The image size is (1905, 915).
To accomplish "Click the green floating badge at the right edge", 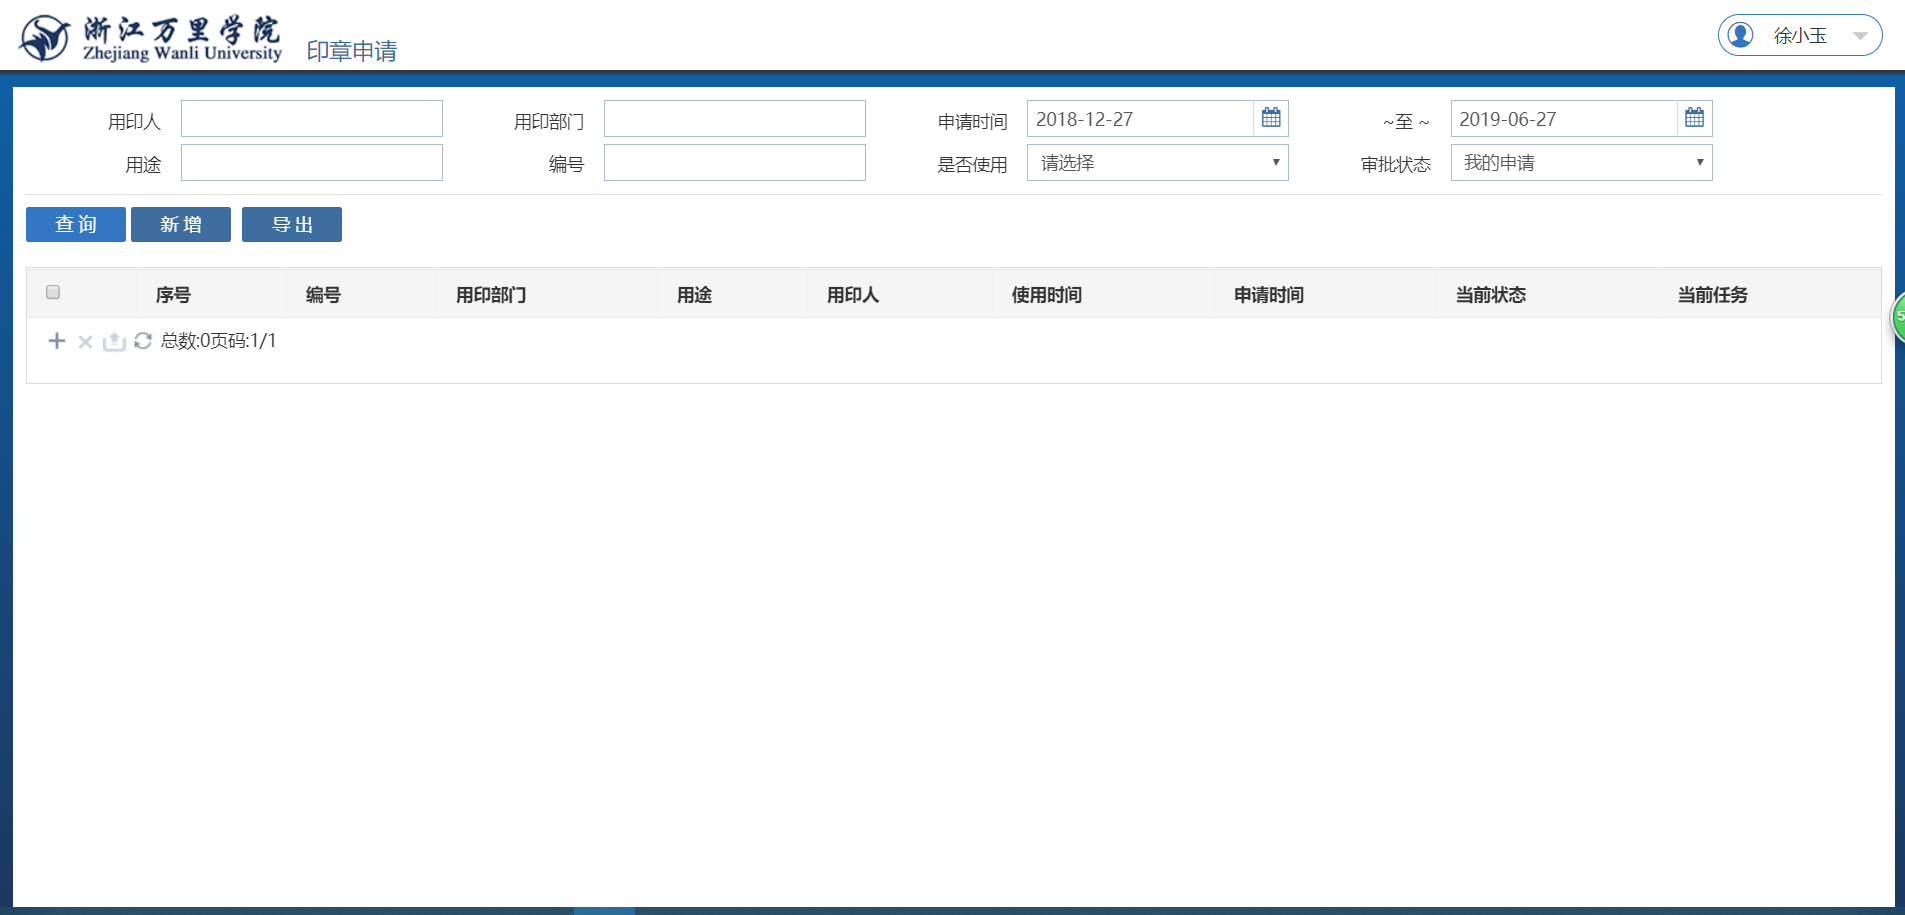I will (1898, 317).
